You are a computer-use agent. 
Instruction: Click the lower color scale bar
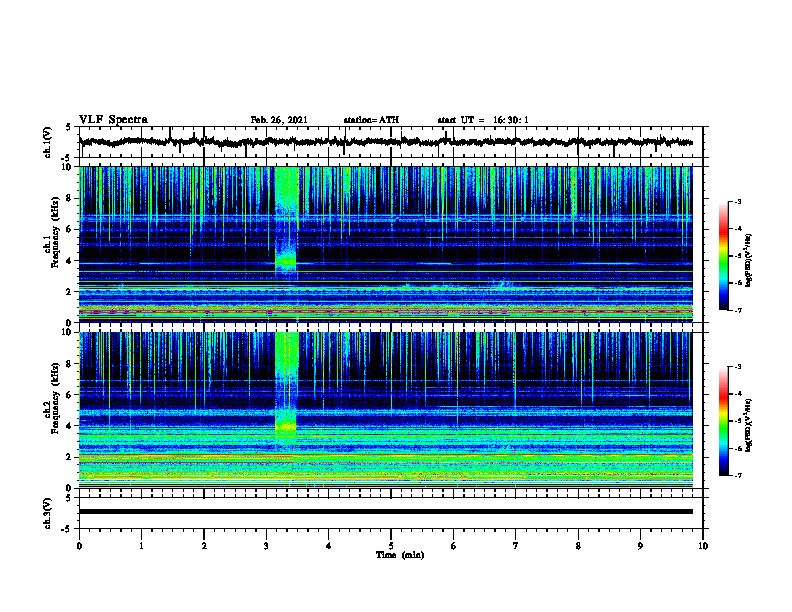[x=724, y=421]
